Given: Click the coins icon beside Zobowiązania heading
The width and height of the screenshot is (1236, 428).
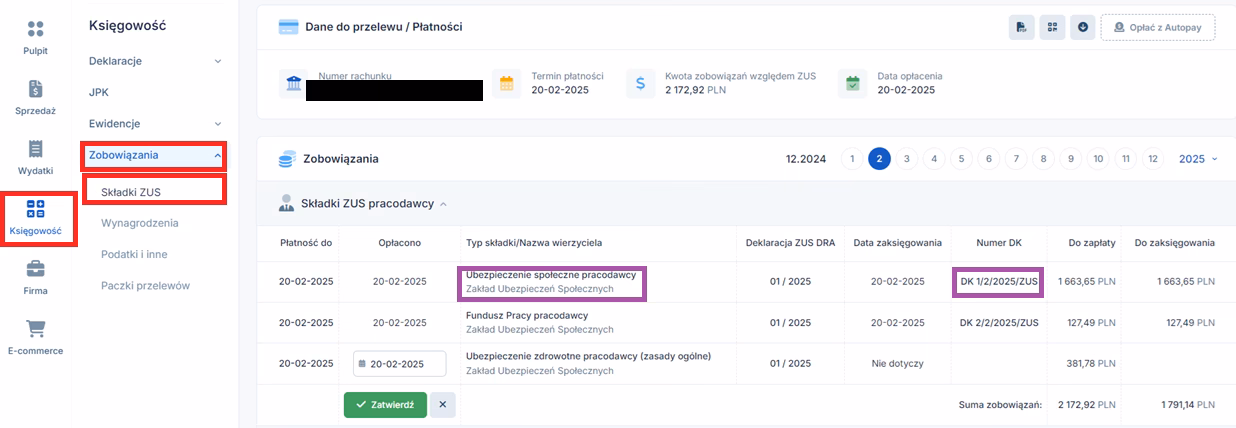Looking at the screenshot, I should 288,159.
